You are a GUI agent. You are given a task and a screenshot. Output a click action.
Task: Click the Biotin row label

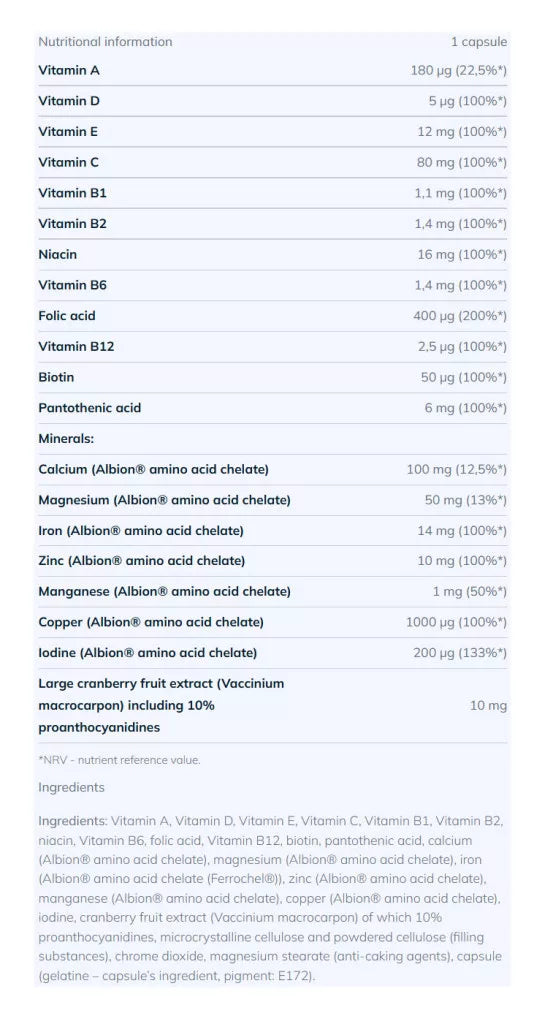coord(56,377)
